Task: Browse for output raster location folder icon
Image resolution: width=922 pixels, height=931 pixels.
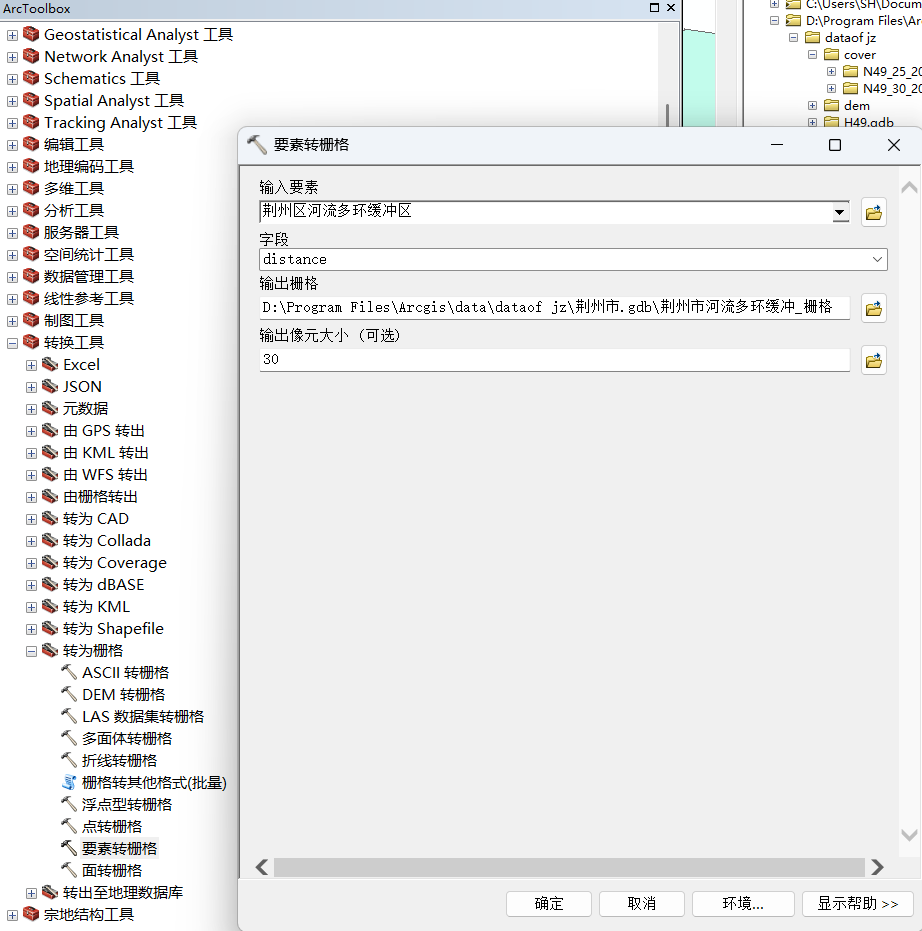Action: tap(873, 308)
